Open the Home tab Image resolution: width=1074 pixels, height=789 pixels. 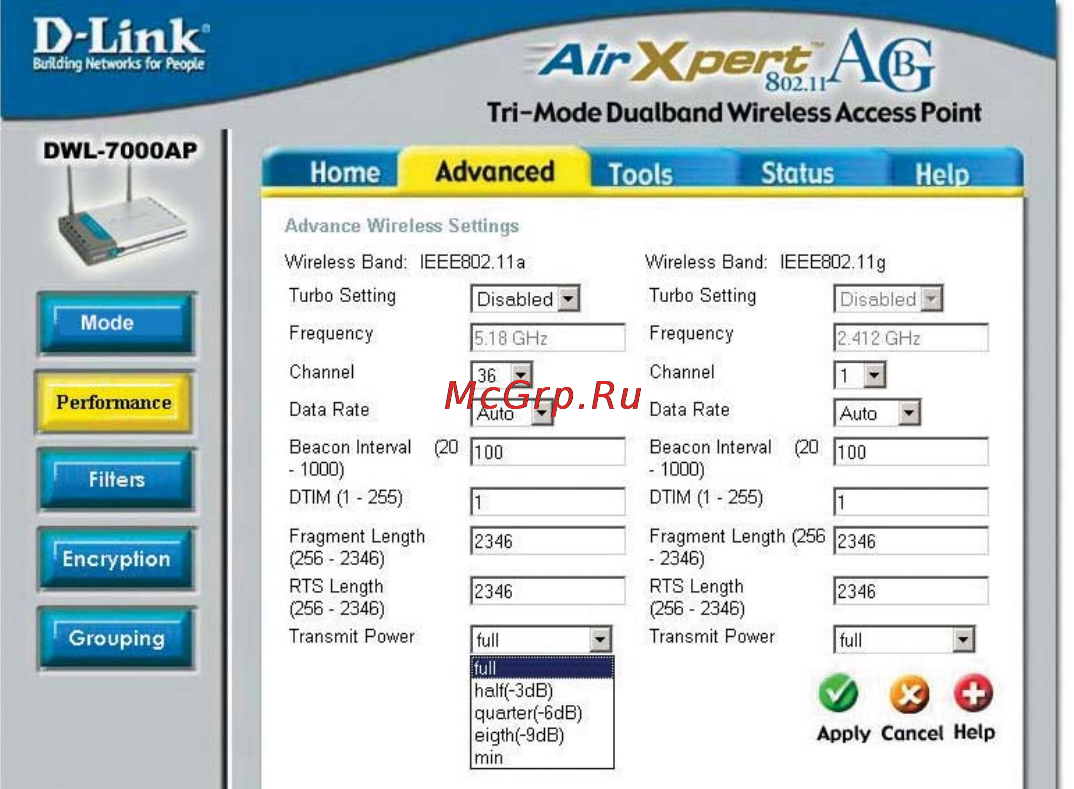coord(345,172)
